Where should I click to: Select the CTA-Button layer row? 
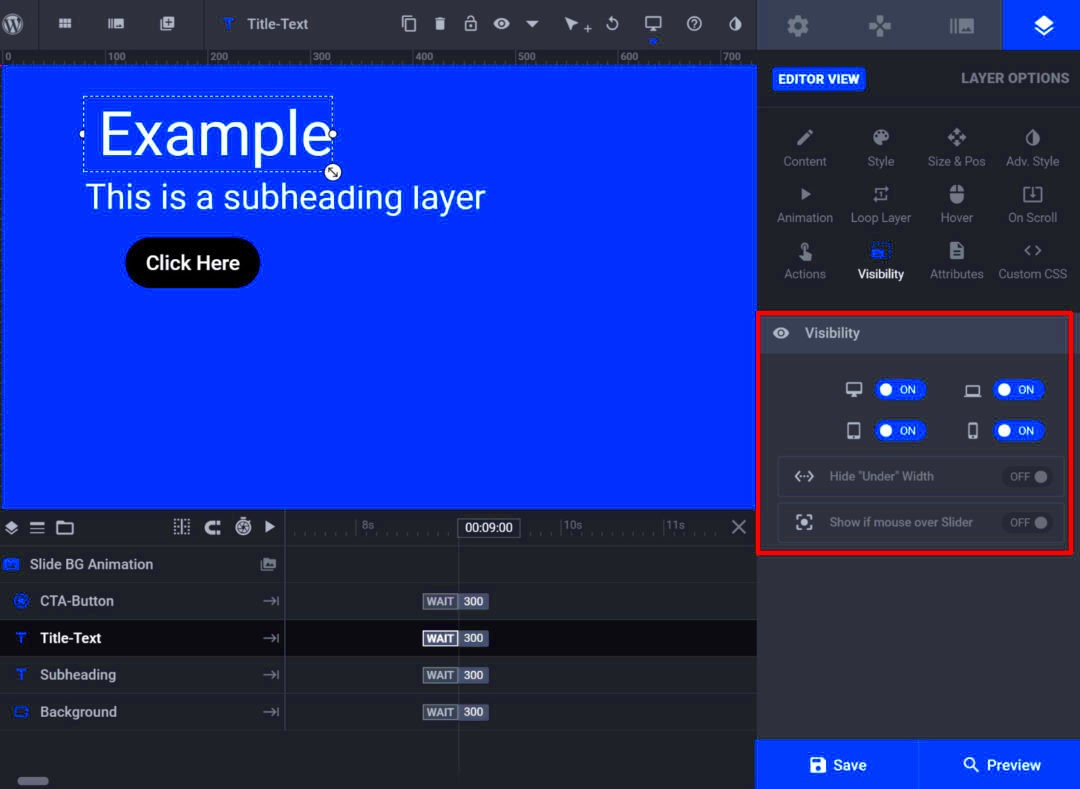click(143, 601)
